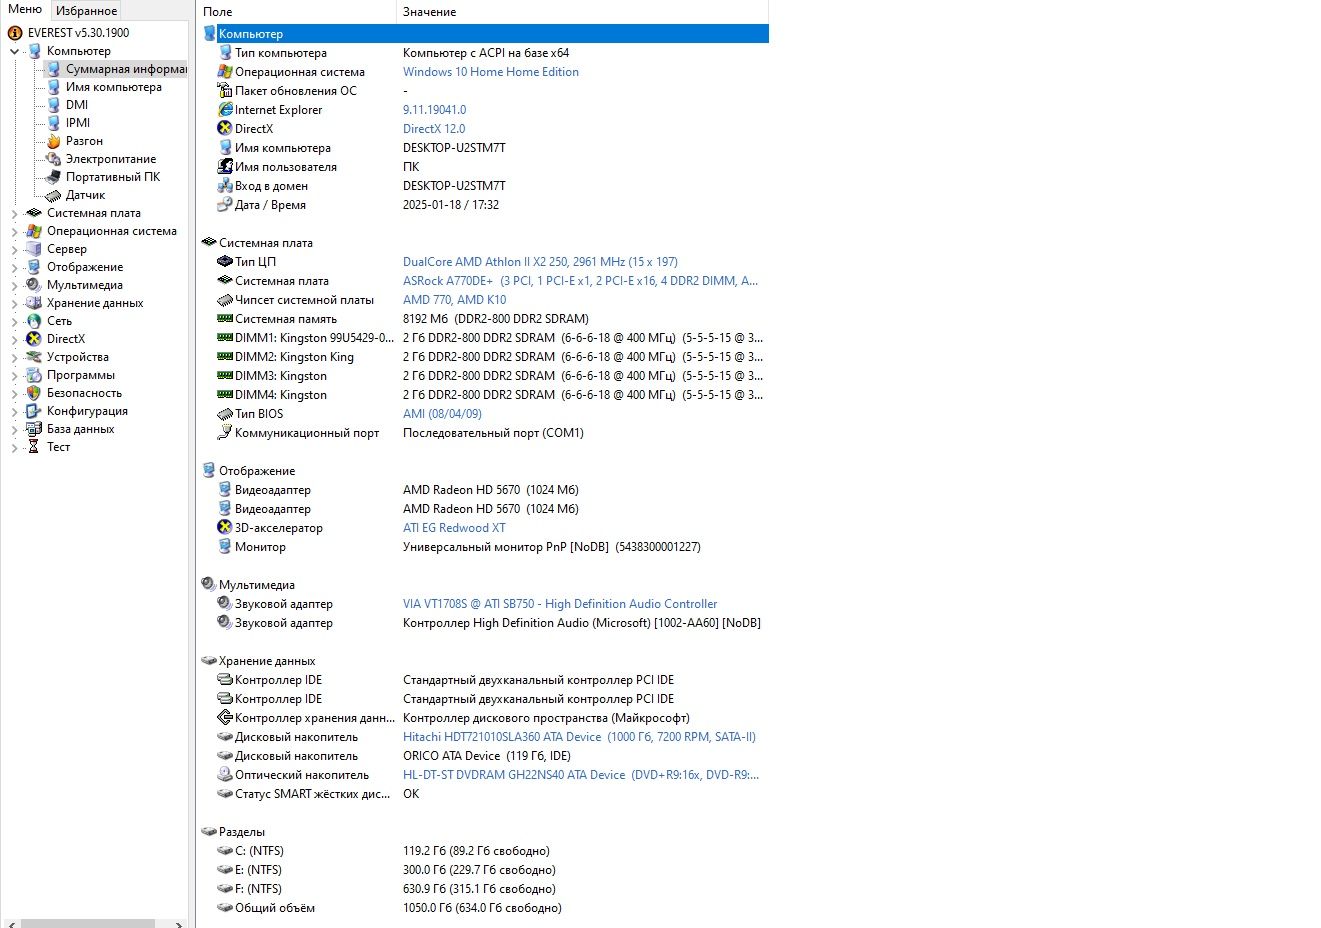Click the Тест hourglass icon

click(34, 447)
